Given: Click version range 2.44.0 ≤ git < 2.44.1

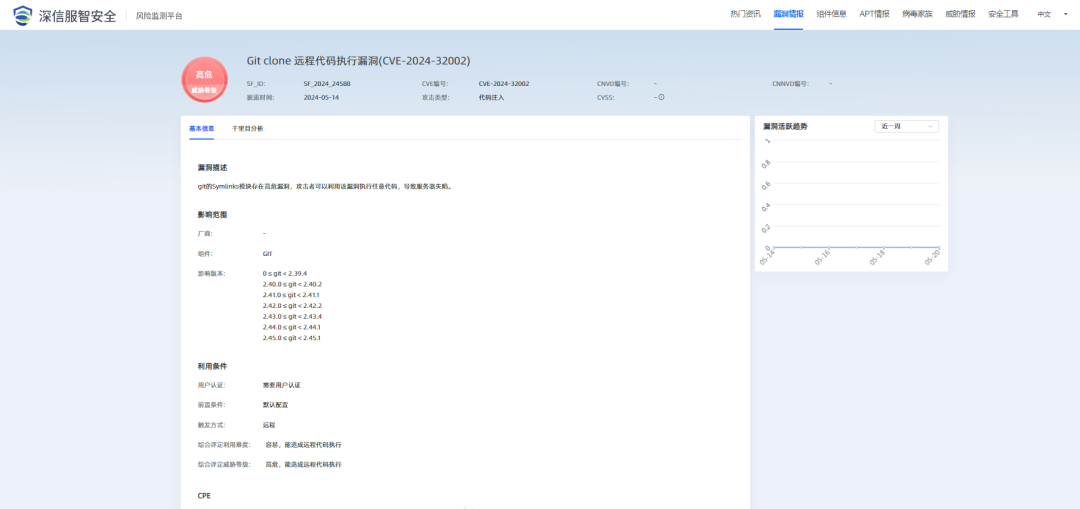Looking at the screenshot, I should coord(291,327).
